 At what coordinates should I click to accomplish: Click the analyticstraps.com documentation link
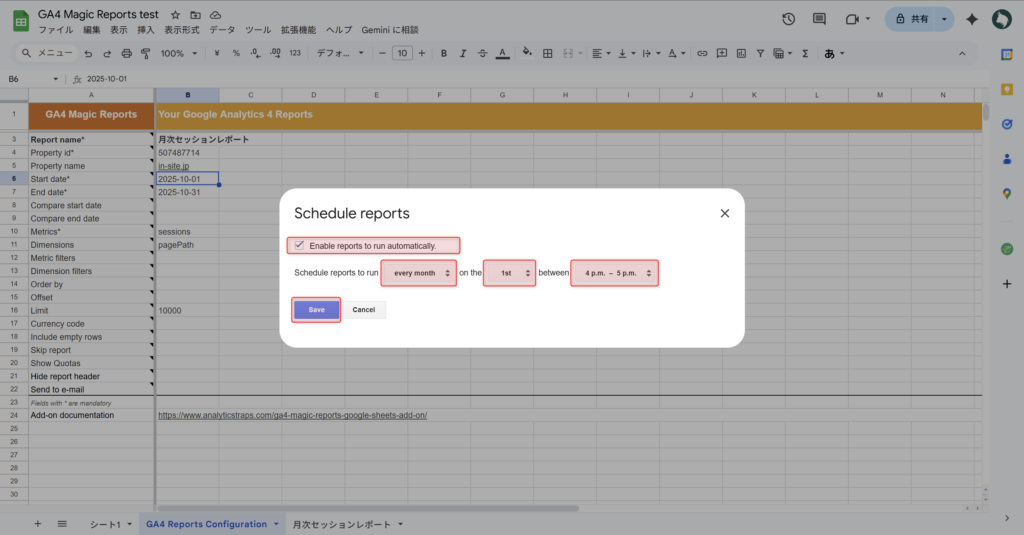click(x=293, y=415)
